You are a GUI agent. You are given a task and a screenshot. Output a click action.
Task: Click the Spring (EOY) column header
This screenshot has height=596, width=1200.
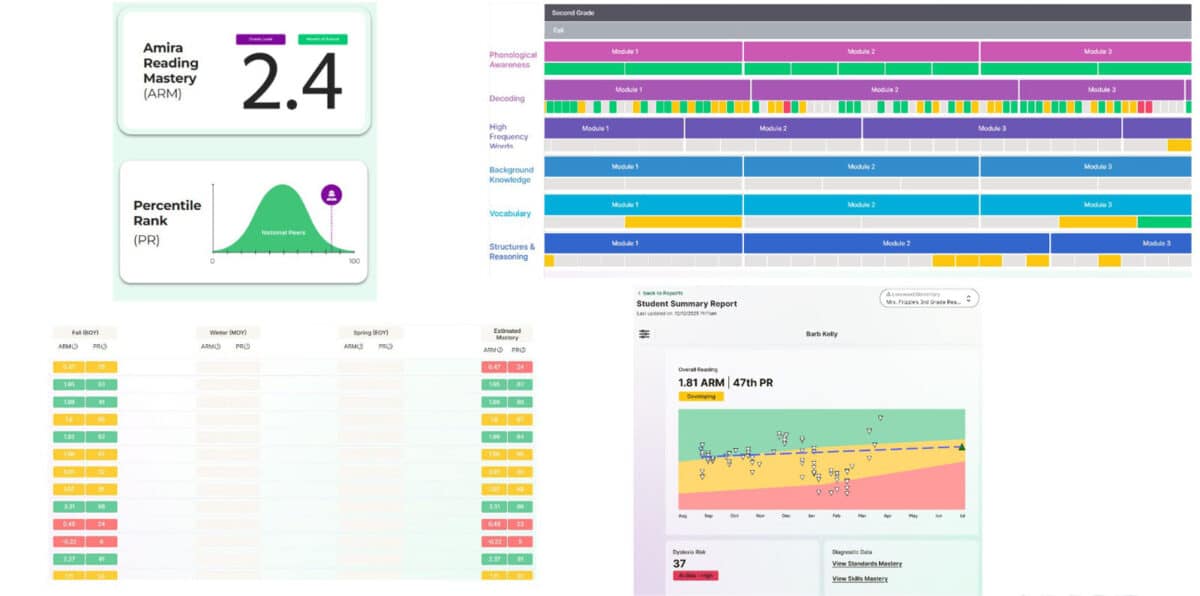370,332
